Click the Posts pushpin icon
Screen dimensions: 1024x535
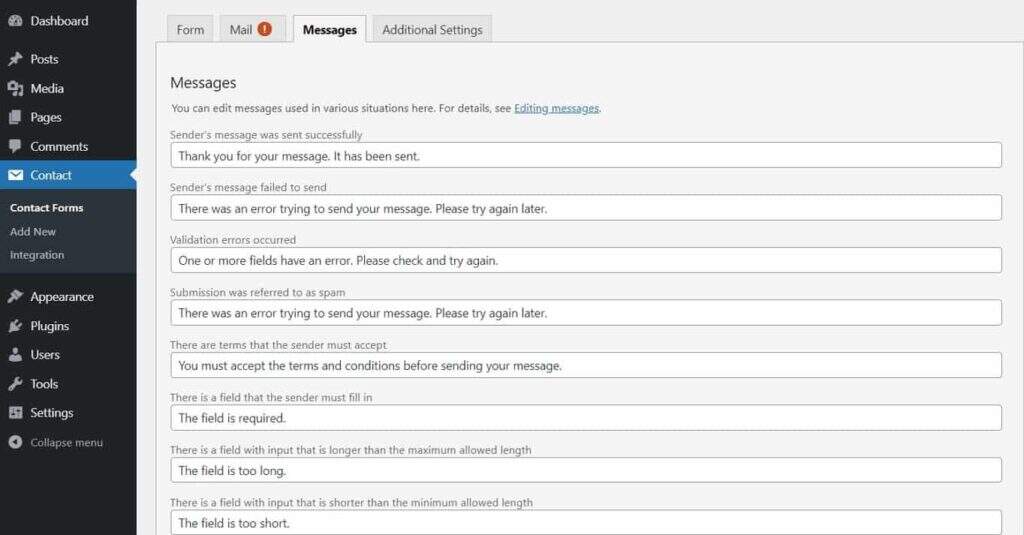pos(15,59)
